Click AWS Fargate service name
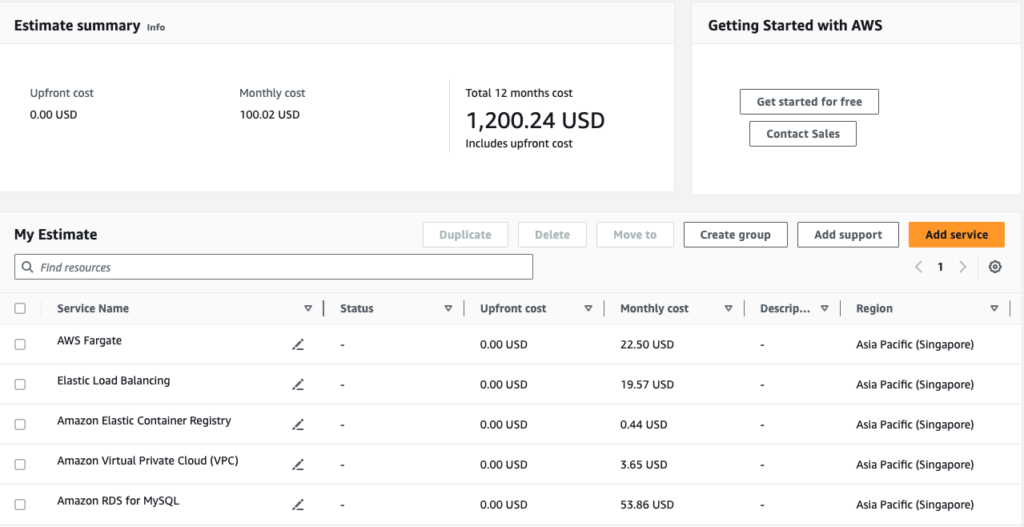 coord(89,340)
